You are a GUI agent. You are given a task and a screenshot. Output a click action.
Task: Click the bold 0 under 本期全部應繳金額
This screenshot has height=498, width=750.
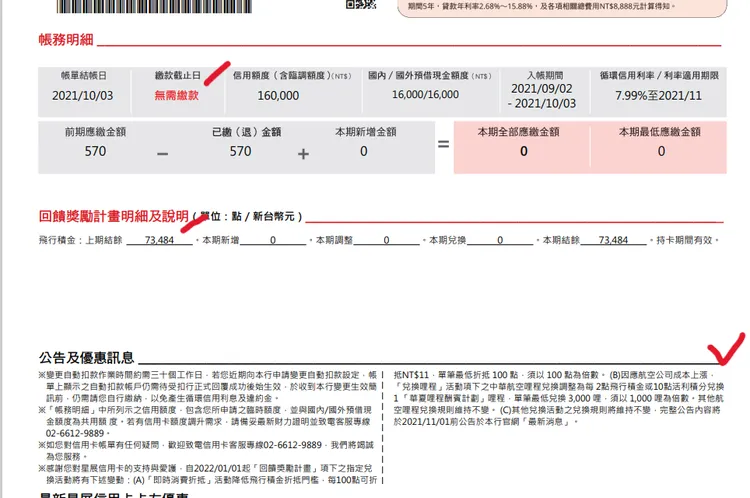click(x=524, y=151)
